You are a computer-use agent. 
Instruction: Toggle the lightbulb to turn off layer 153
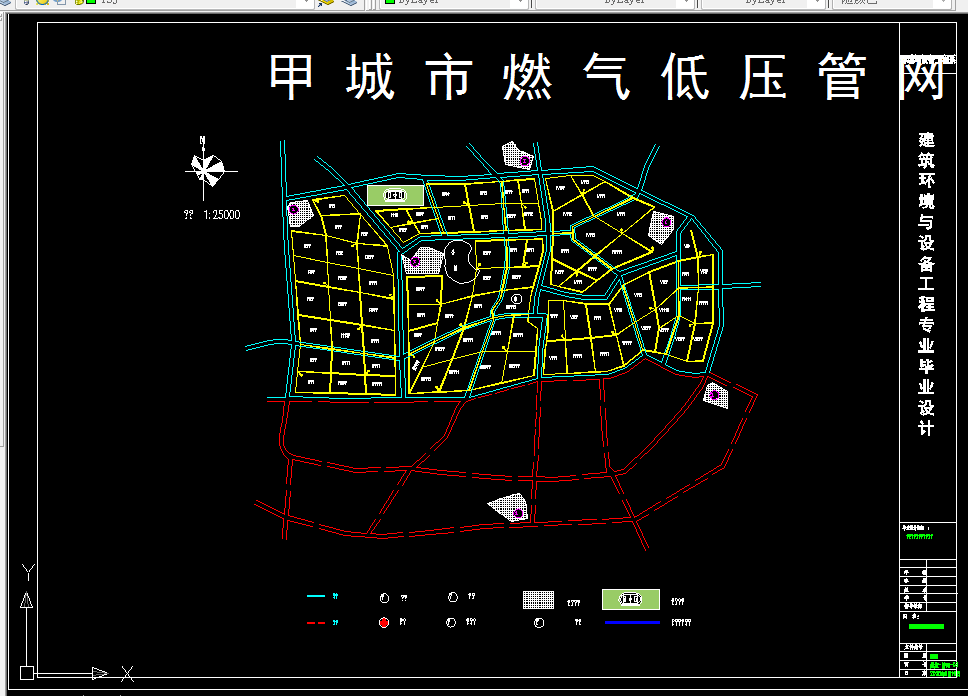tap(27, 3)
